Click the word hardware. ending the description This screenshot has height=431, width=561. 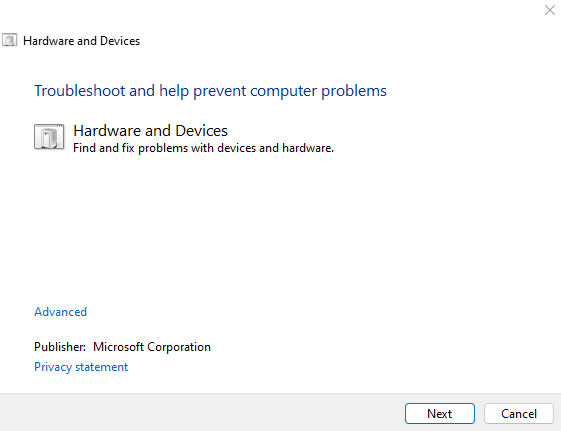point(308,148)
